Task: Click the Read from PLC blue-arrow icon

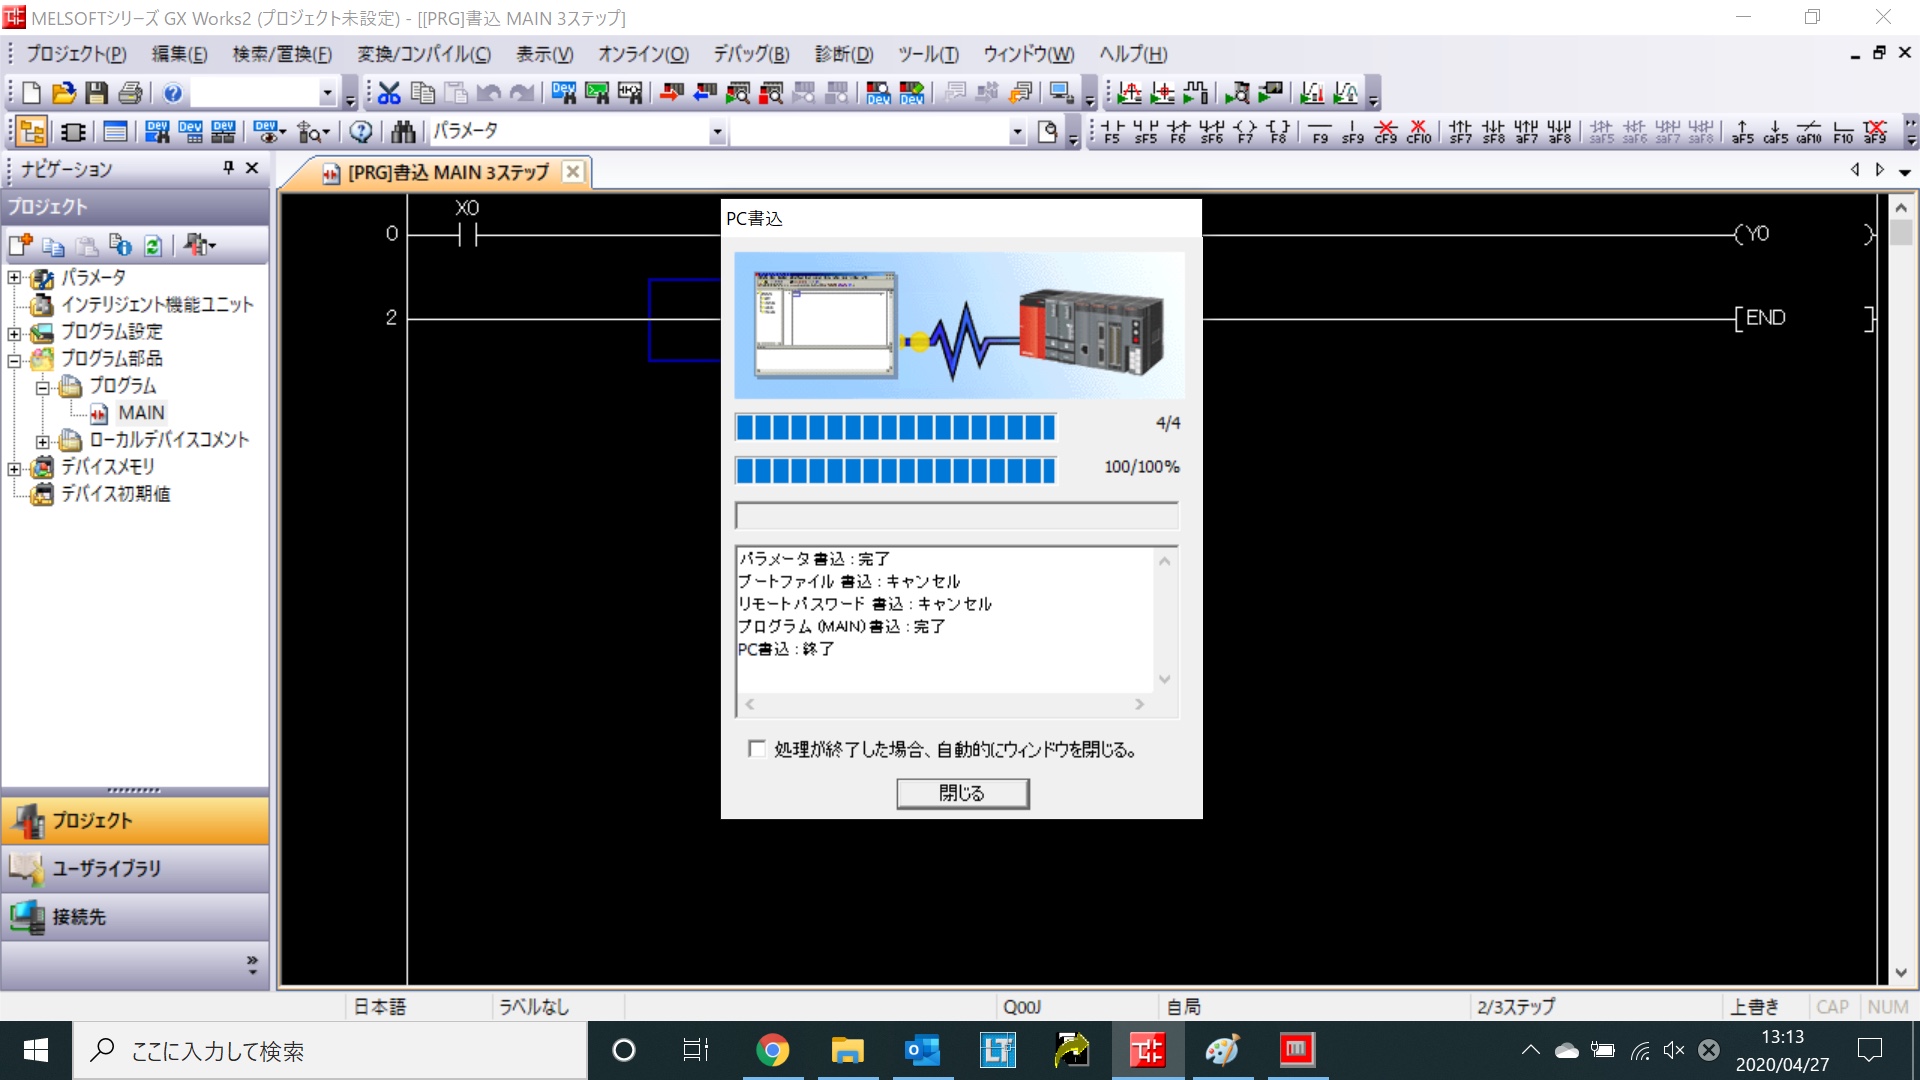Action: point(705,93)
